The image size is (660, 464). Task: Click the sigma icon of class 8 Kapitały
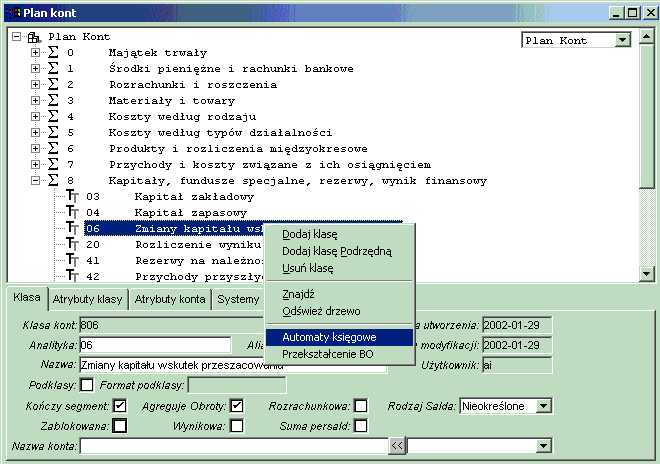[x=53, y=180]
